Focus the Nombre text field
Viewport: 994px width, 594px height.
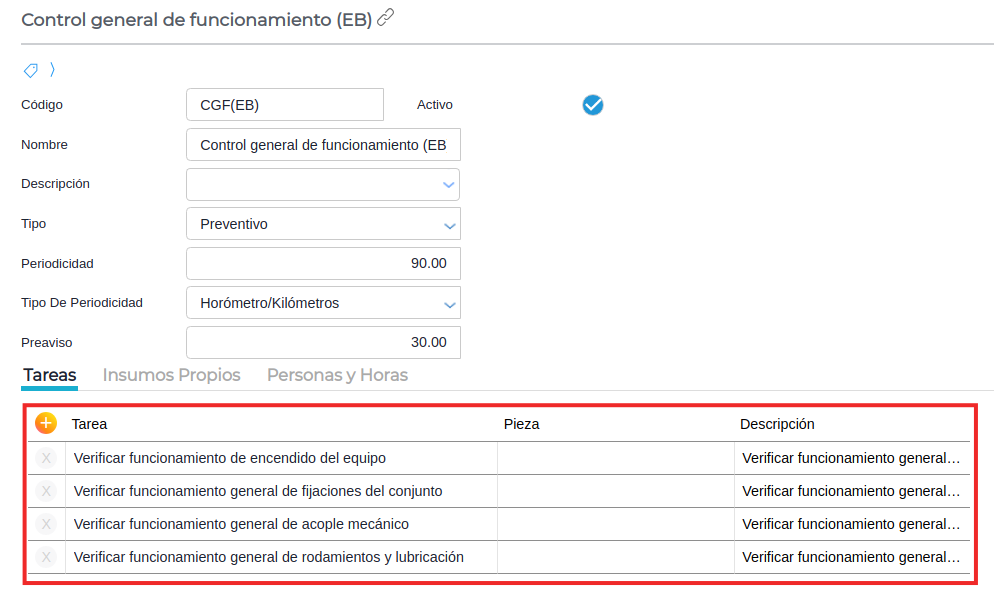pos(323,145)
